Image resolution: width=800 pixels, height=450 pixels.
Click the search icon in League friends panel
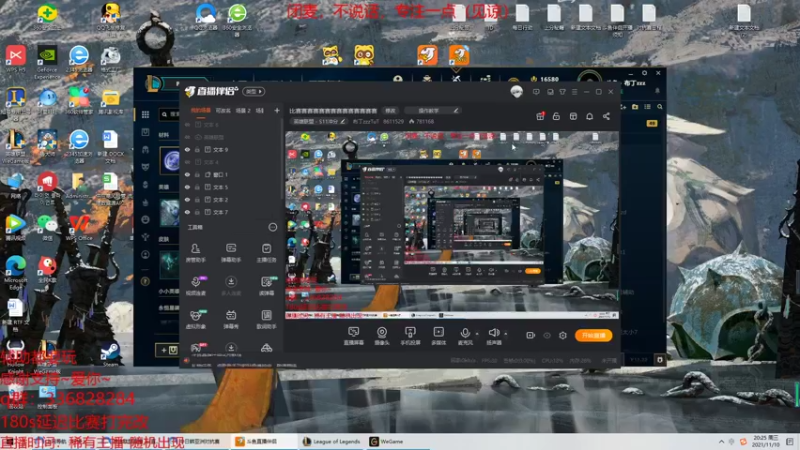click(660, 107)
